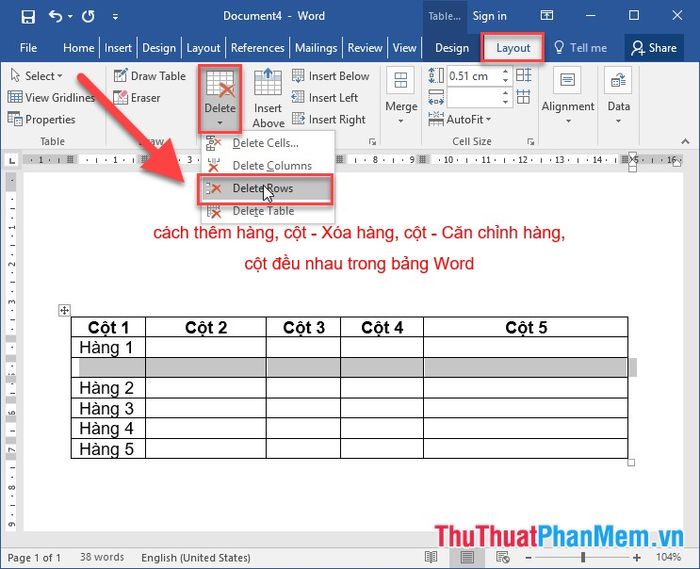Click the Redo/Repeat icon

(x=88, y=17)
